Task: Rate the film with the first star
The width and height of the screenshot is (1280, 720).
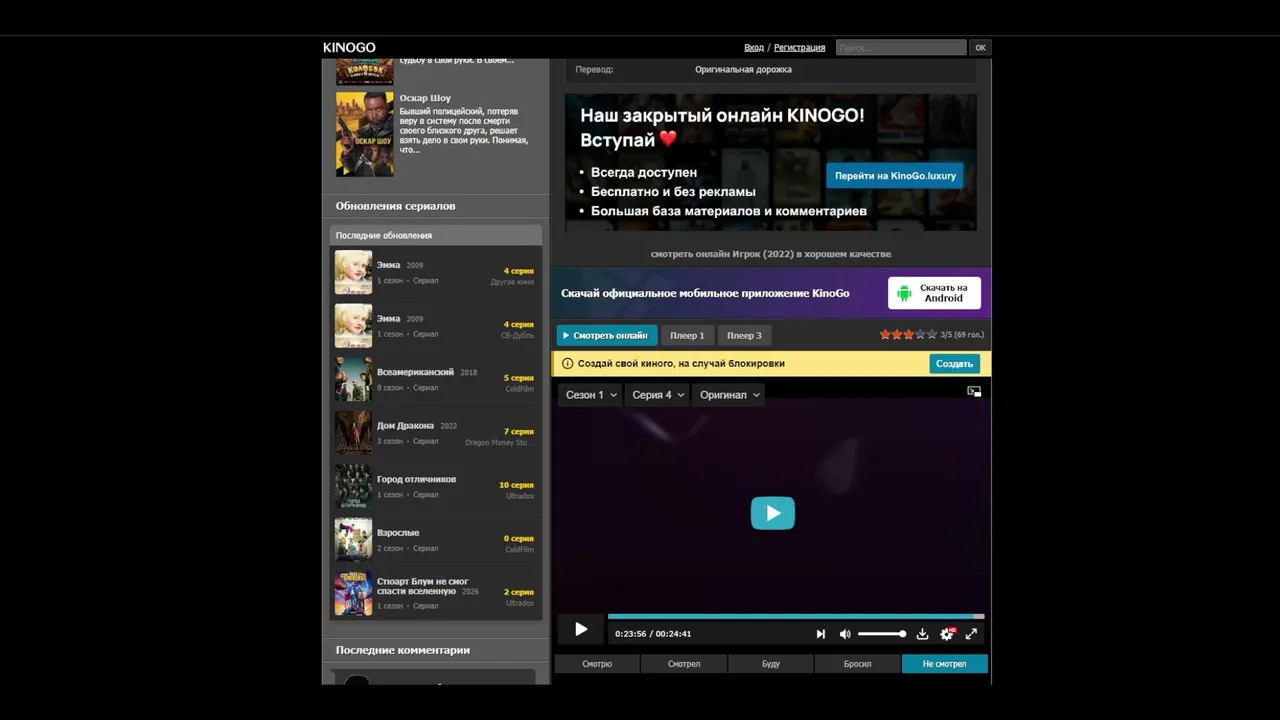Action: (x=885, y=335)
